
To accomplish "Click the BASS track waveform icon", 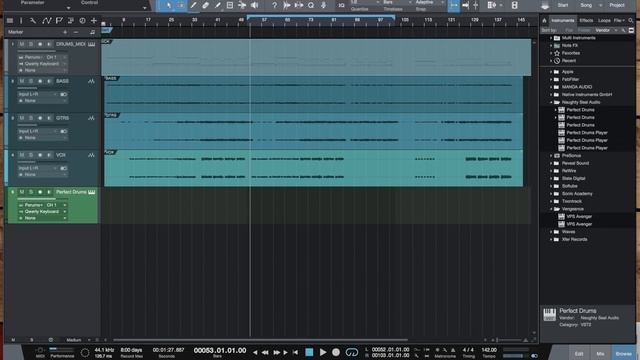I will pyautogui.click(x=91, y=81).
